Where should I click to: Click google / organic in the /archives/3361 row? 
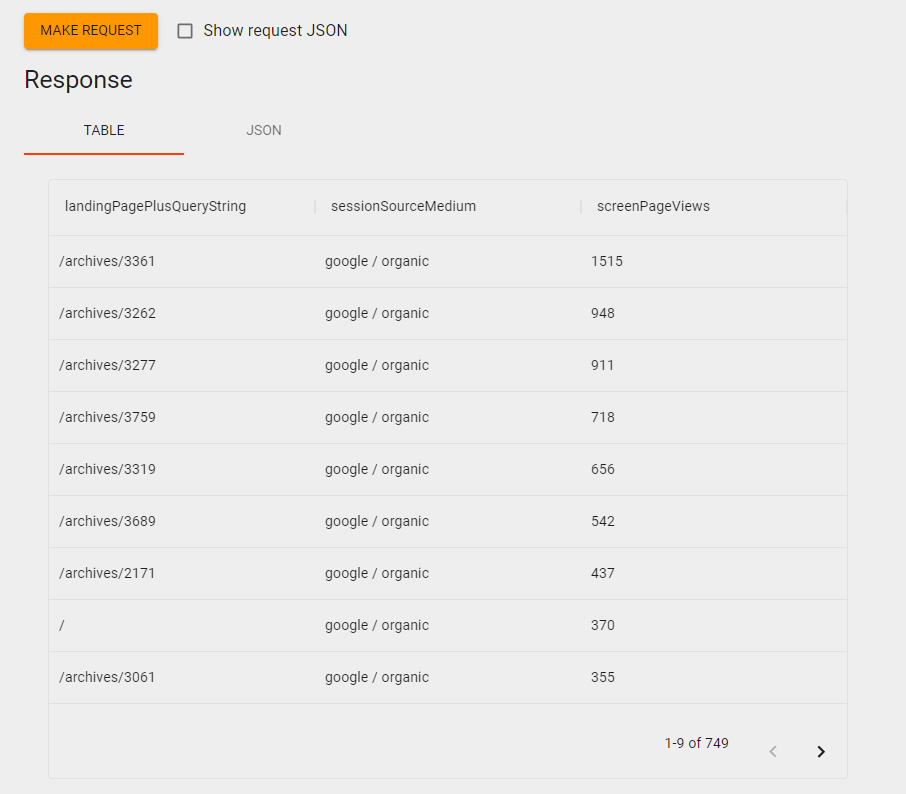377,261
